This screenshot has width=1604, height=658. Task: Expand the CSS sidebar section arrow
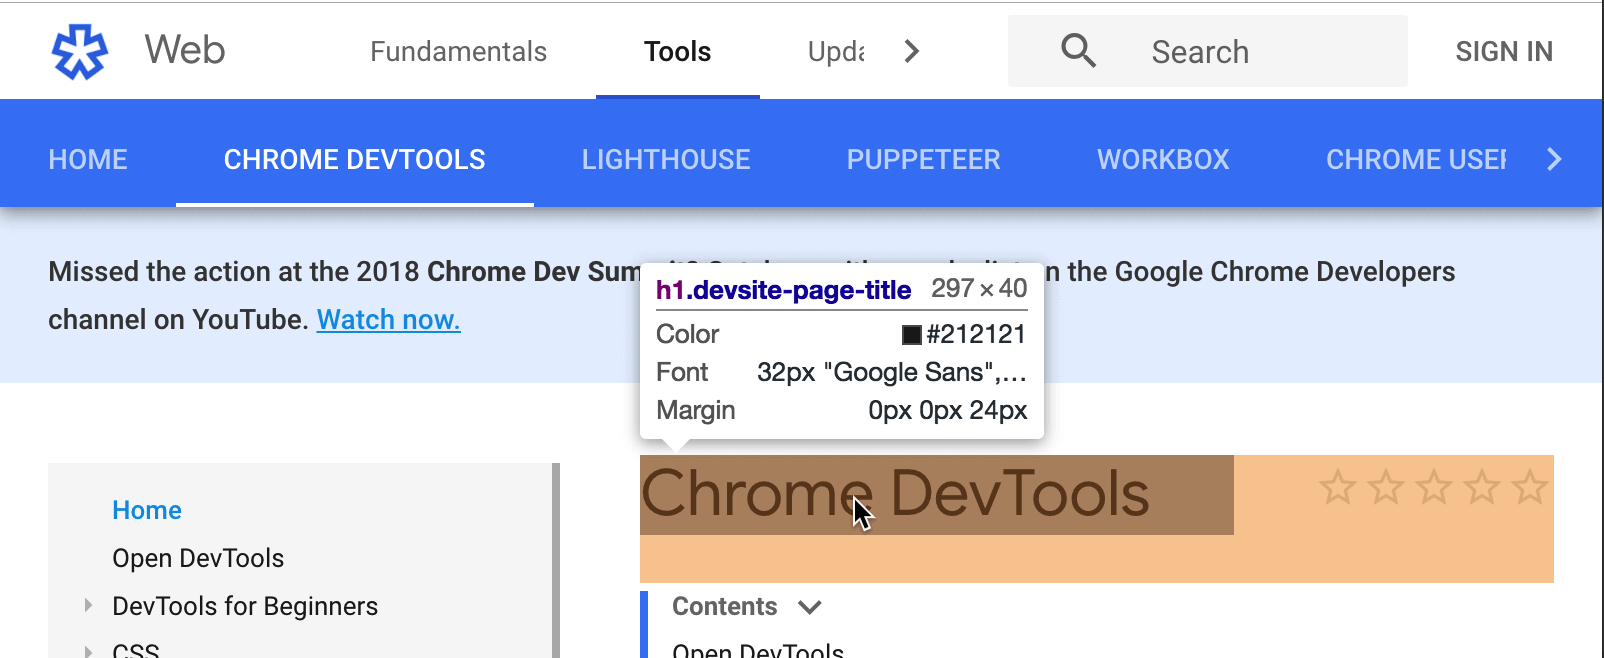tap(88, 651)
